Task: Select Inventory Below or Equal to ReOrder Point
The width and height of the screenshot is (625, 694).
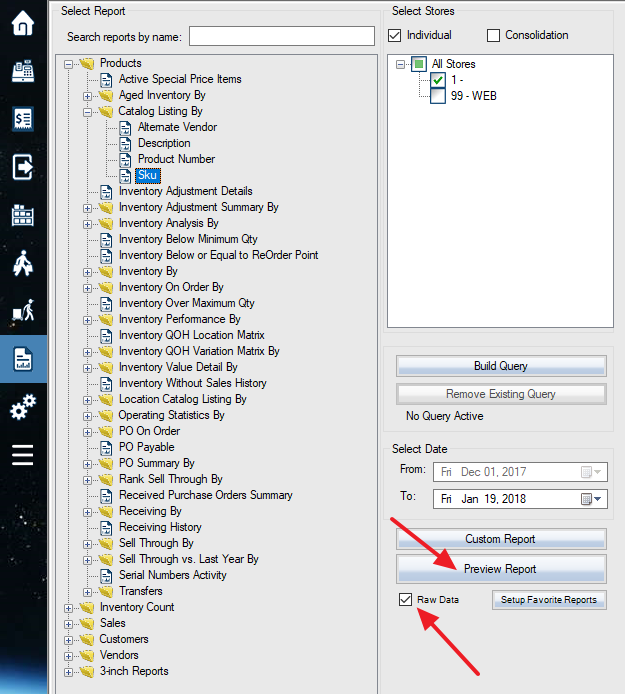Action: click(218, 255)
